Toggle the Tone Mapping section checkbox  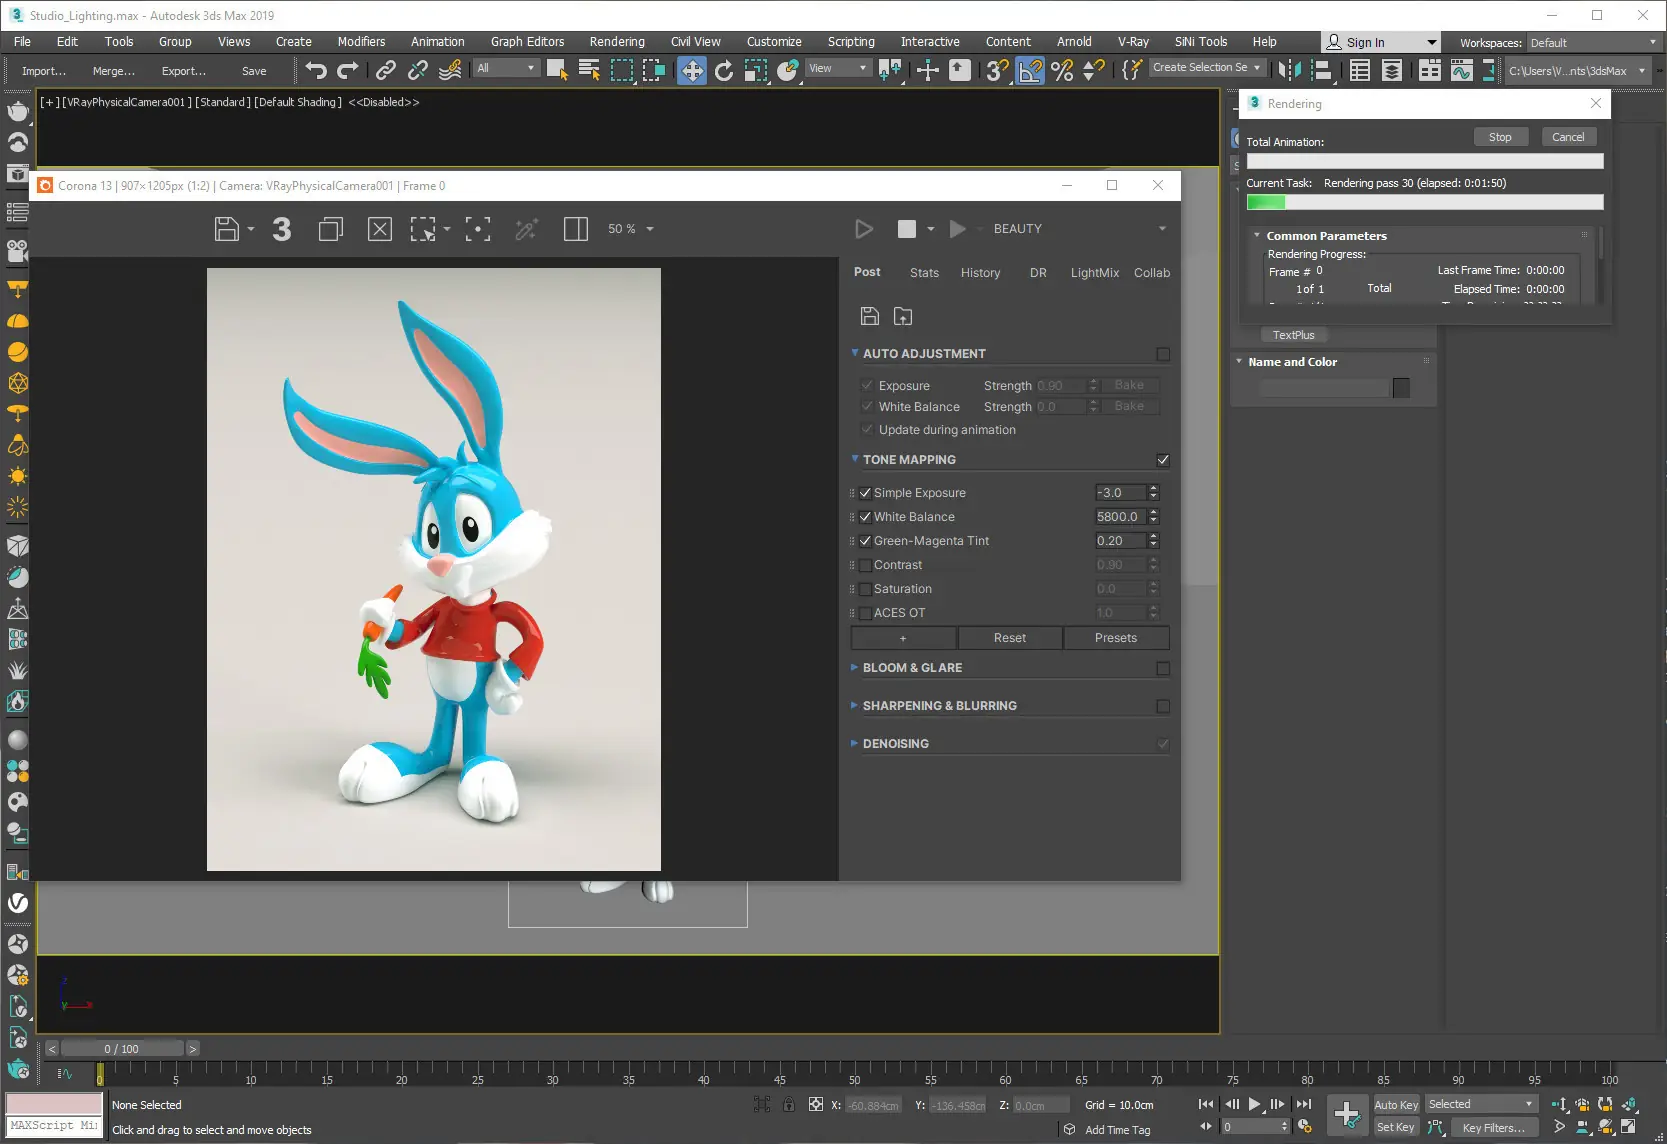(1162, 460)
